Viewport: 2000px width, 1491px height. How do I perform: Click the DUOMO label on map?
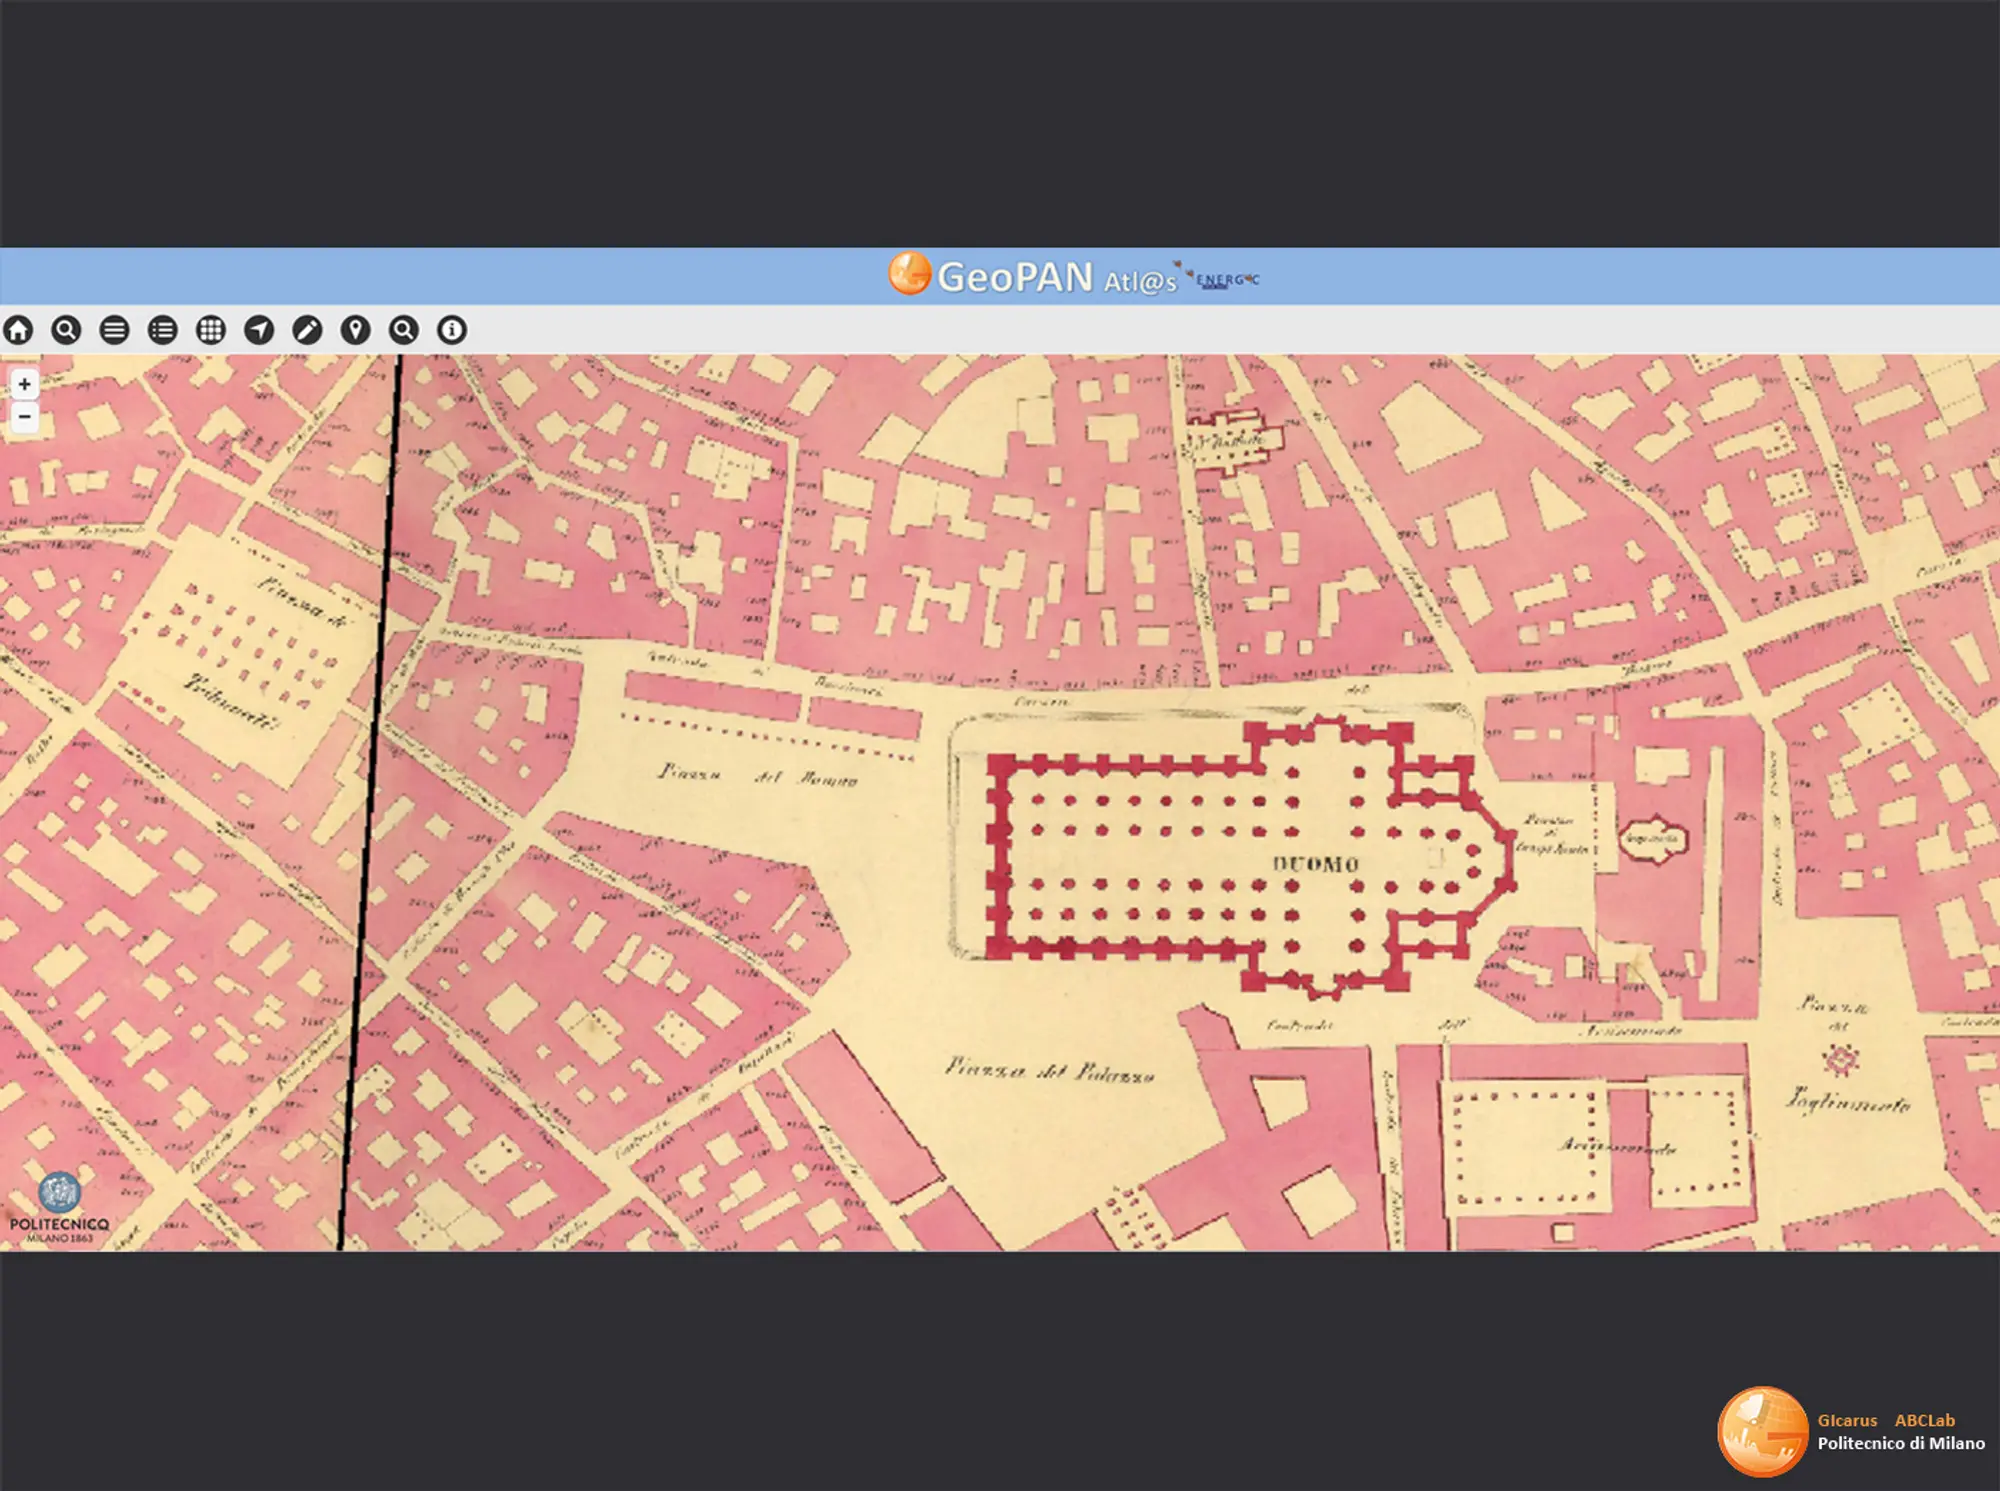pyautogui.click(x=1315, y=865)
